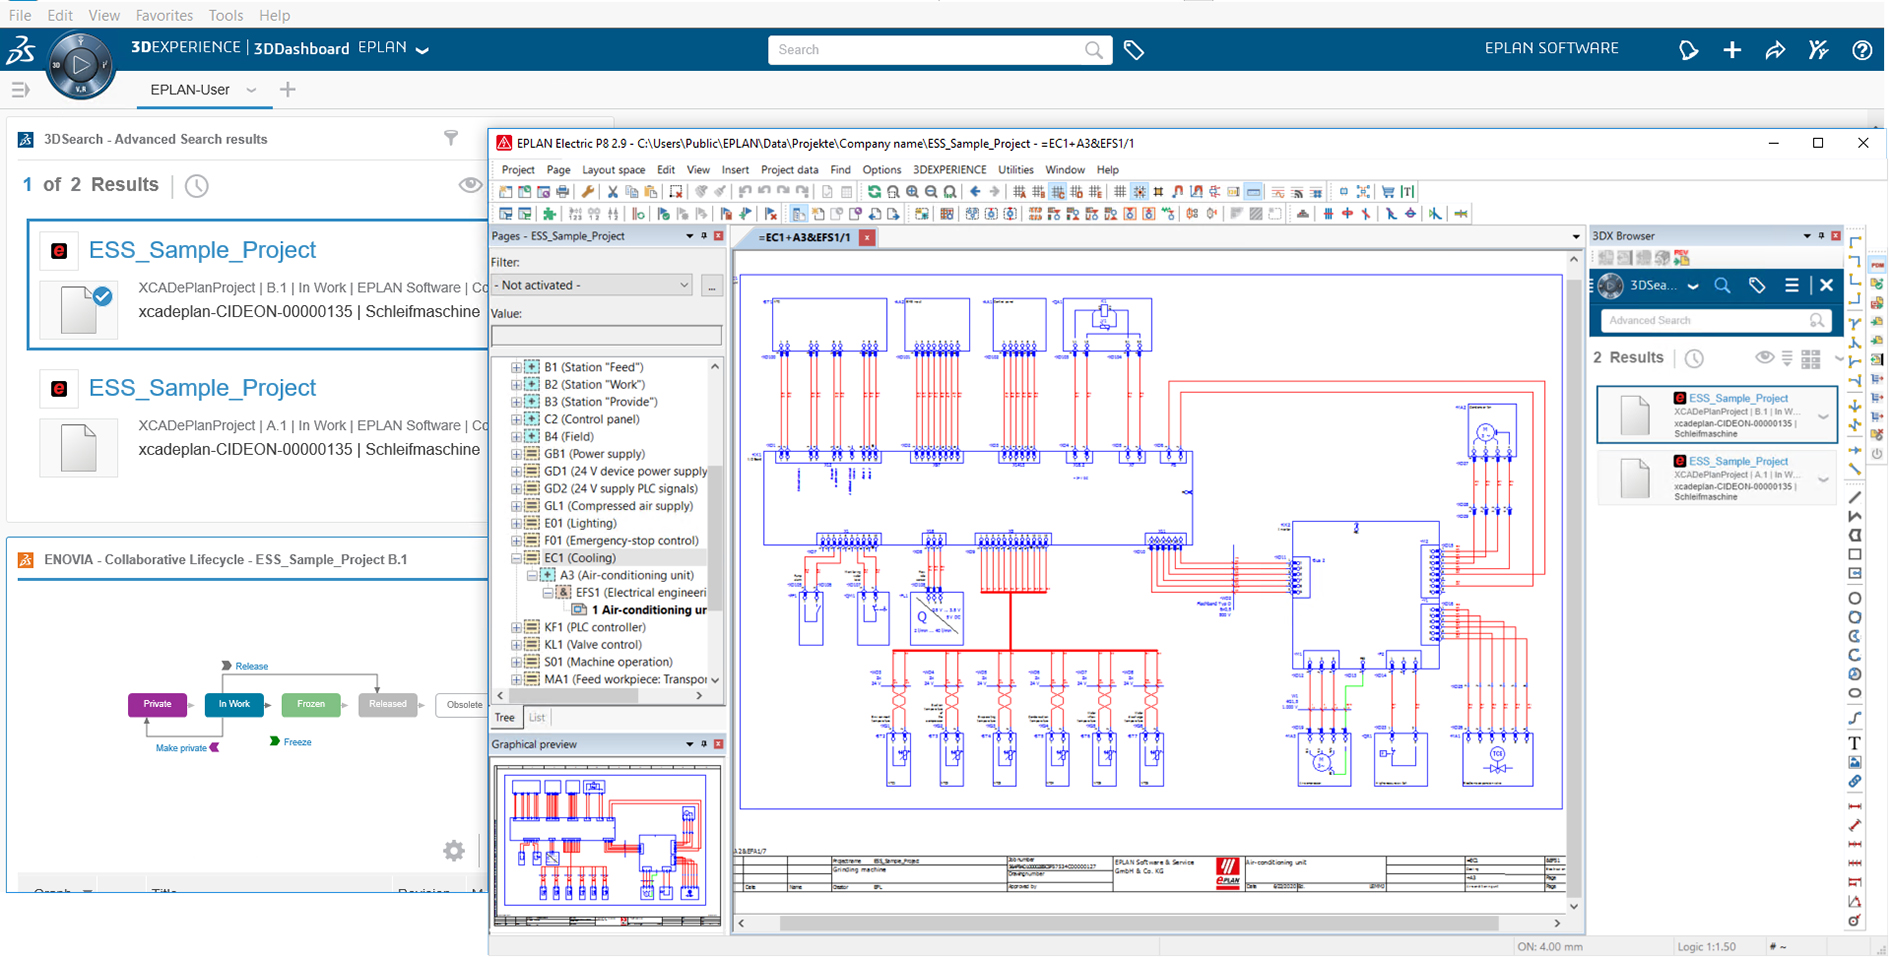This screenshot has height=957, width=1890.
Task: Activate the Zoom in magnifier tool
Action: pos(912,191)
